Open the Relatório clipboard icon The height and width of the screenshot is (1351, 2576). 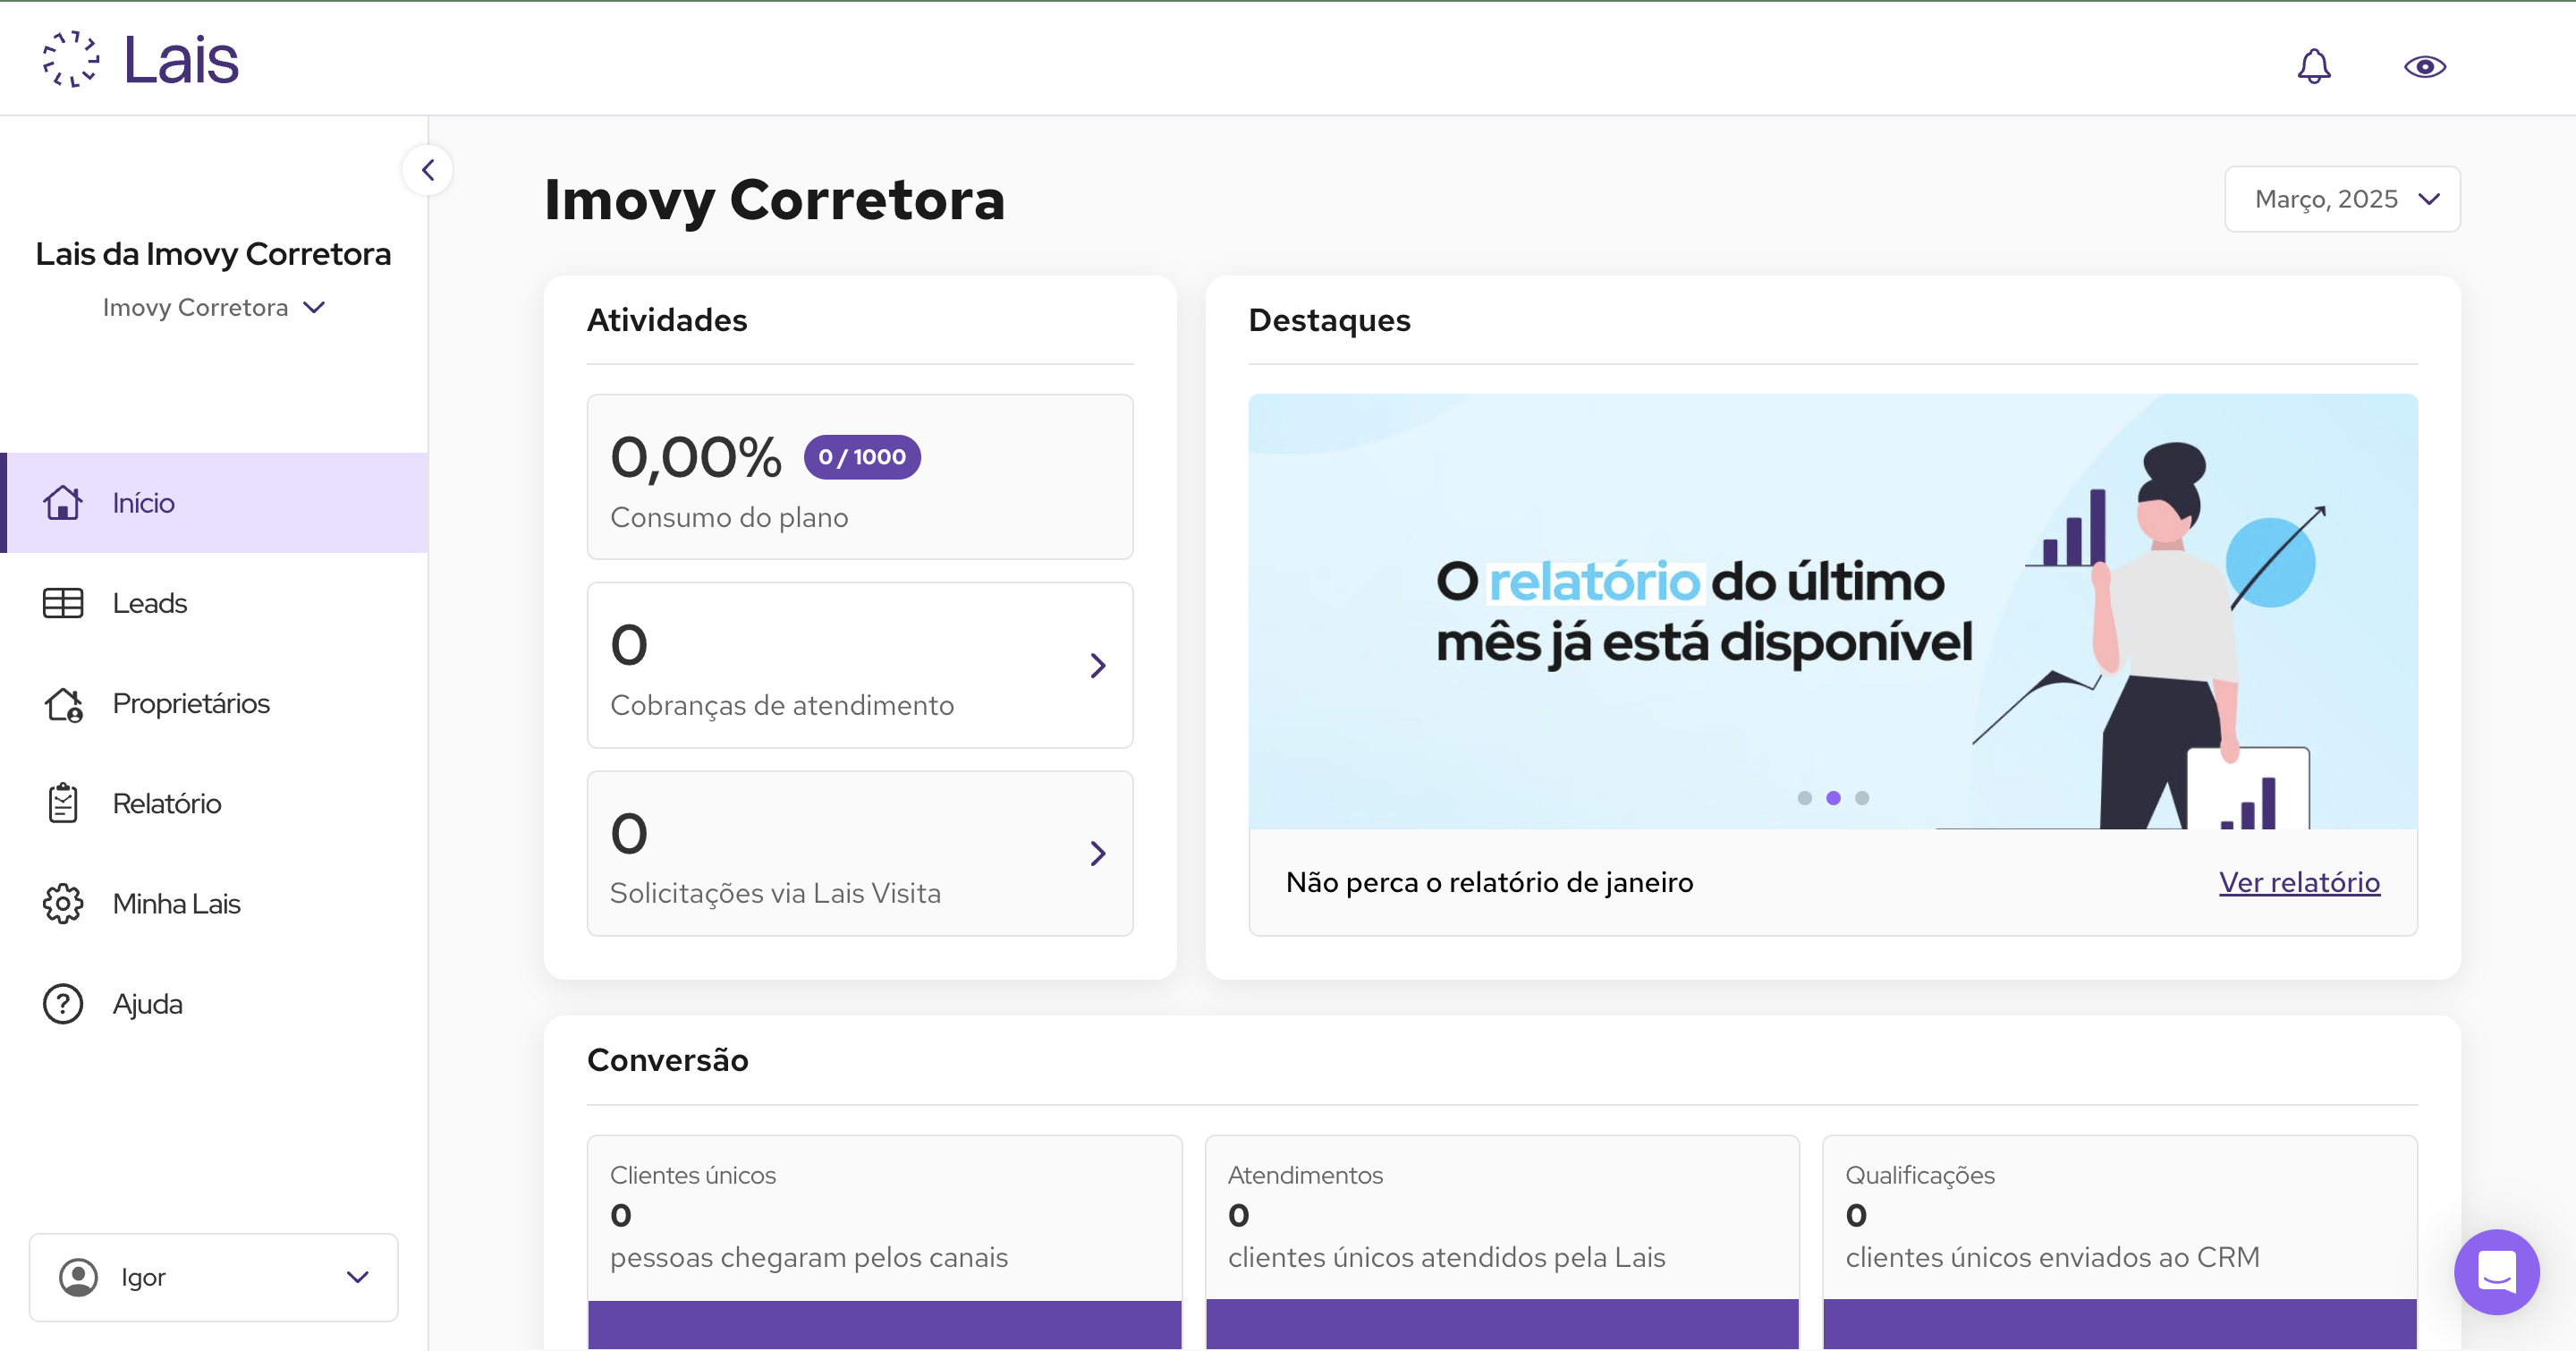[62, 802]
